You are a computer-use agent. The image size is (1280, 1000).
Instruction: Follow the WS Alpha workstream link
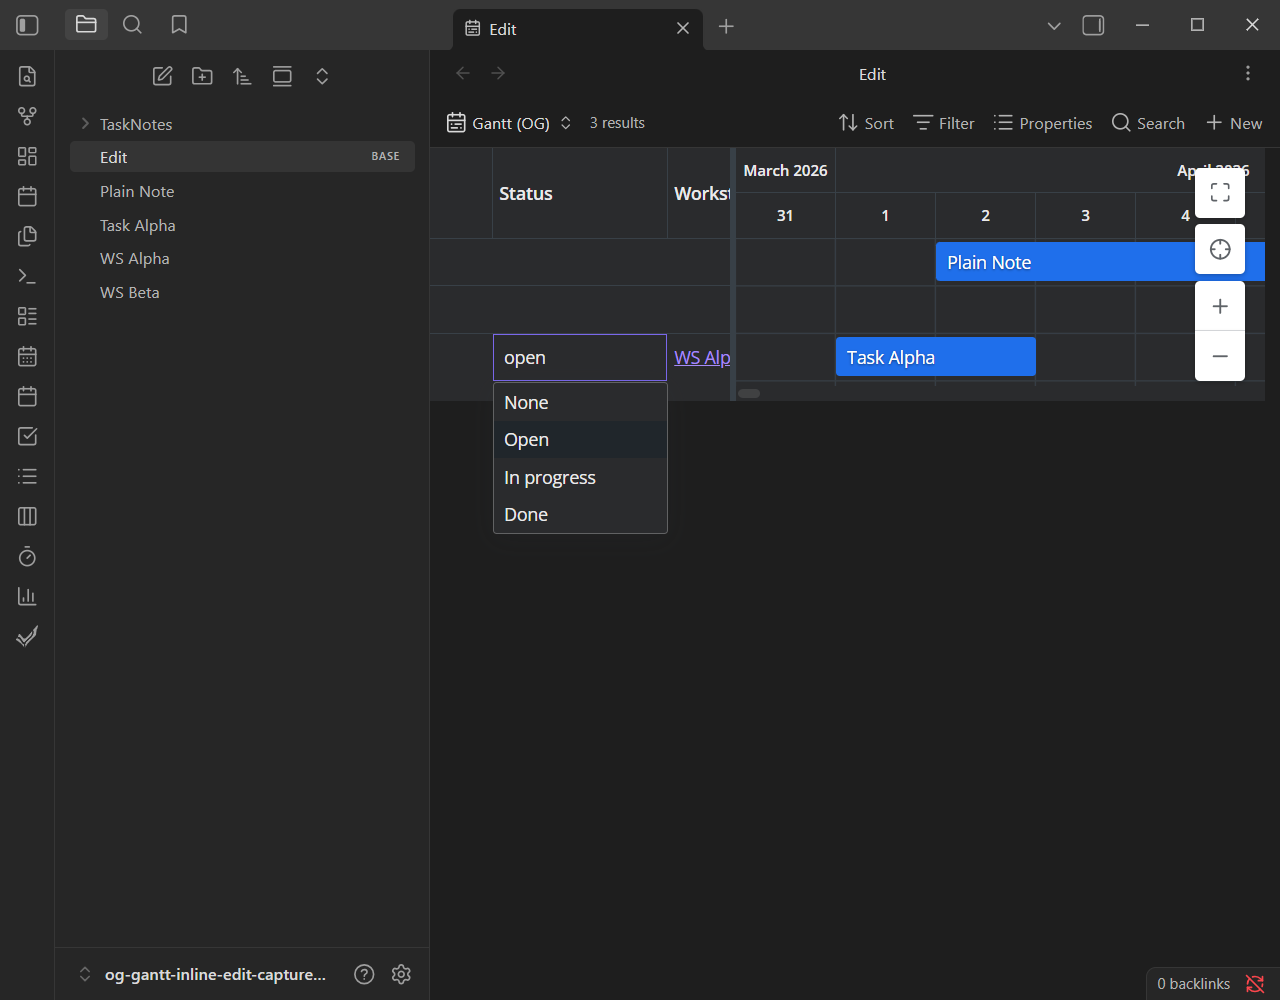tap(702, 357)
